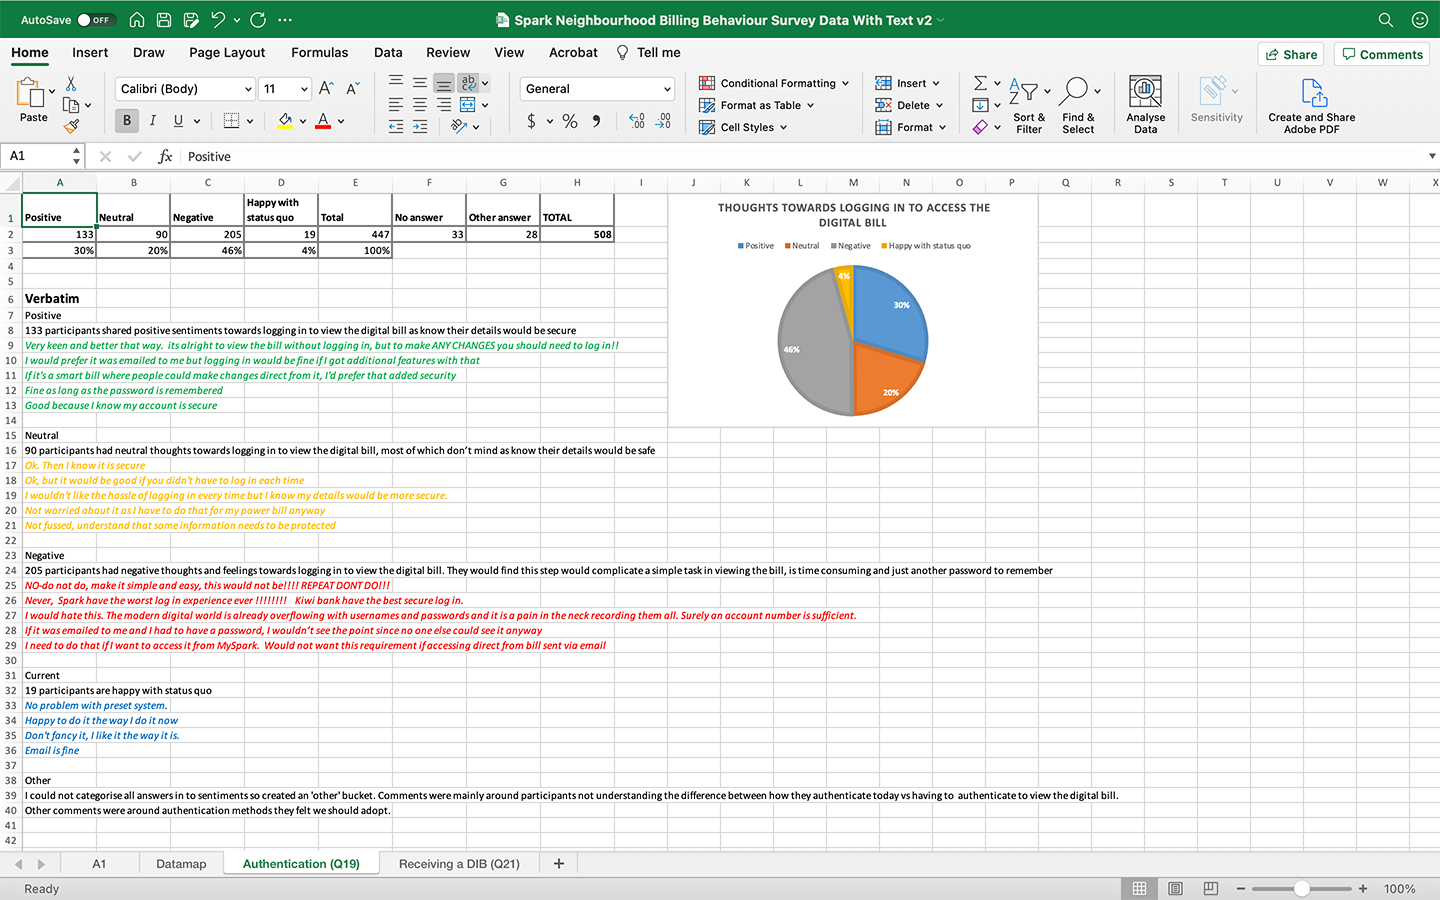Click the Cut scissors icon
Screen dimensions: 1440x900
71,83
